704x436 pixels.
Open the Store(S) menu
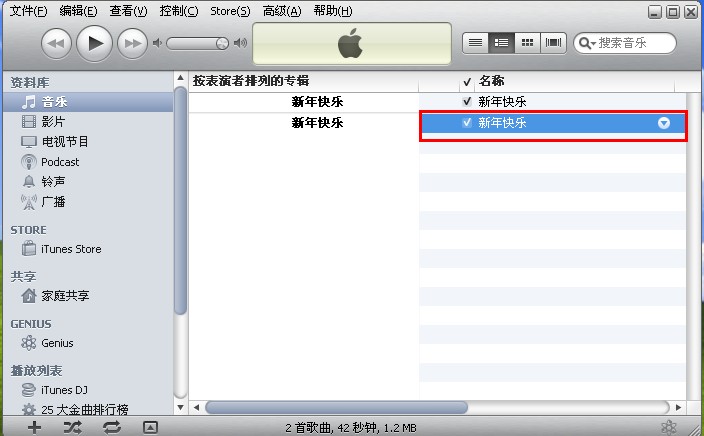click(230, 11)
